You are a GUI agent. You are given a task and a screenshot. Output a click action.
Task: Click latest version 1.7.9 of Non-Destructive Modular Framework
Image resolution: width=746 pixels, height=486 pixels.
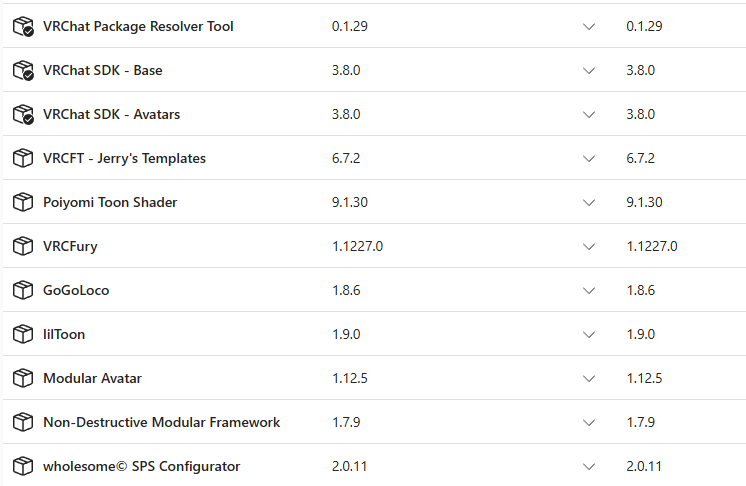(640, 422)
